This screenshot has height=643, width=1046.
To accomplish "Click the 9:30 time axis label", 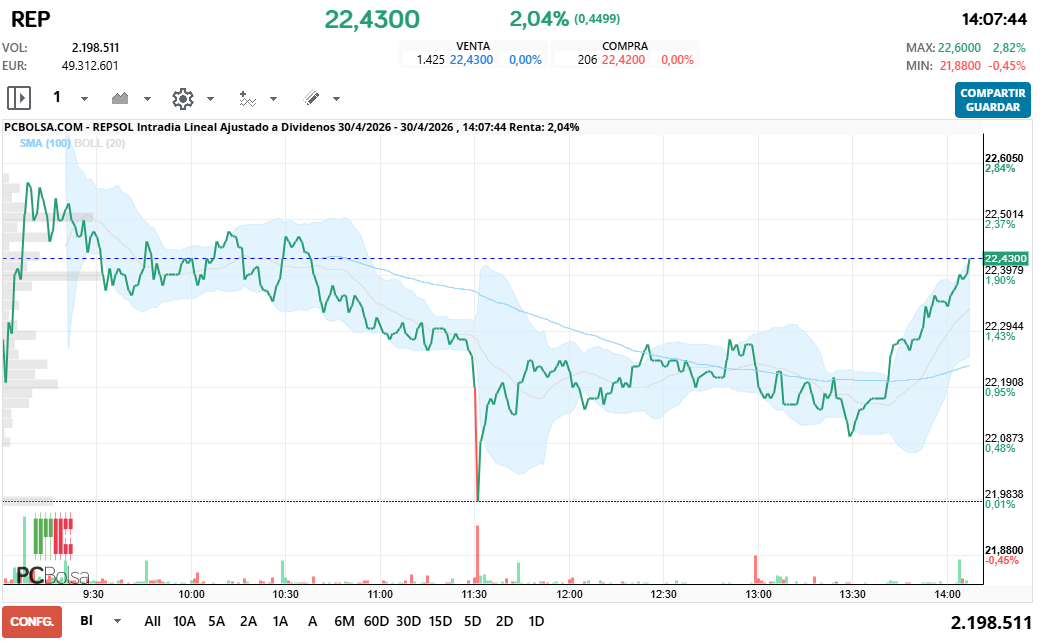I will coord(93,594).
